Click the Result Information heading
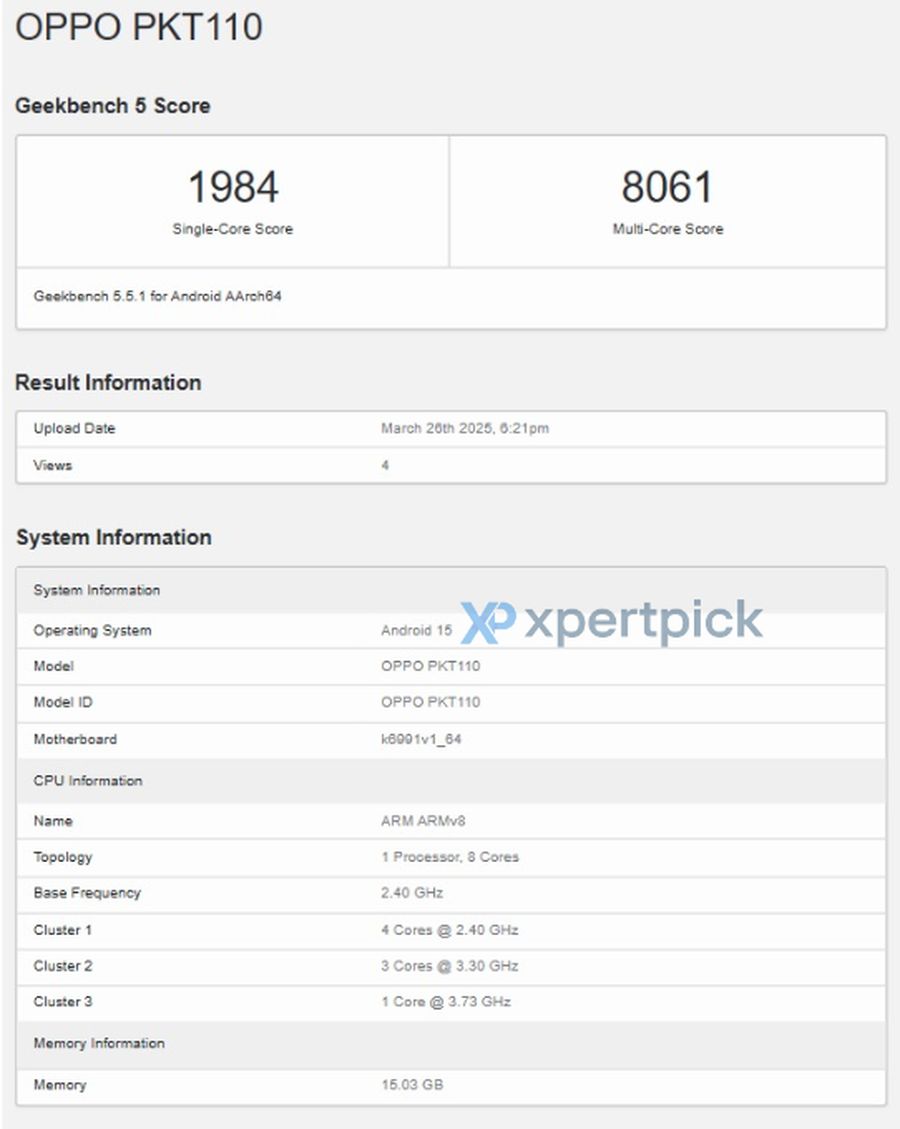Viewport: 900px width, 1129px height. coord(108,382)
